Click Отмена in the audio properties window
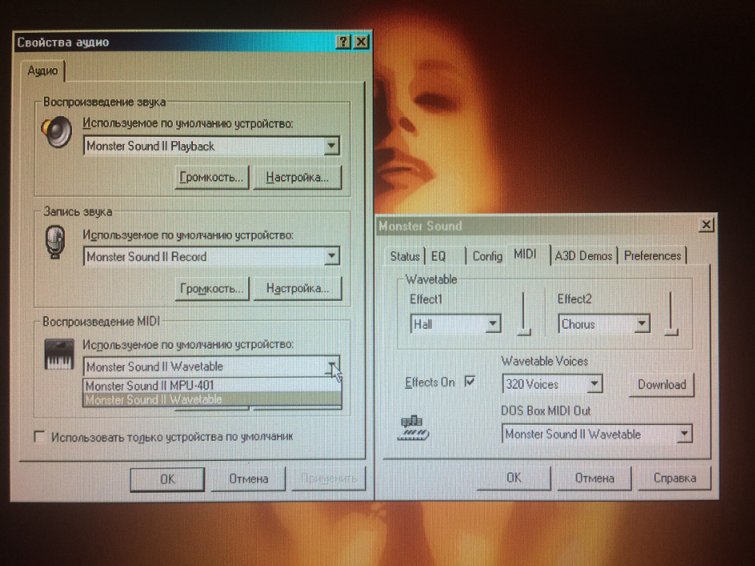The image size is (755, 566). coord(248,479)
